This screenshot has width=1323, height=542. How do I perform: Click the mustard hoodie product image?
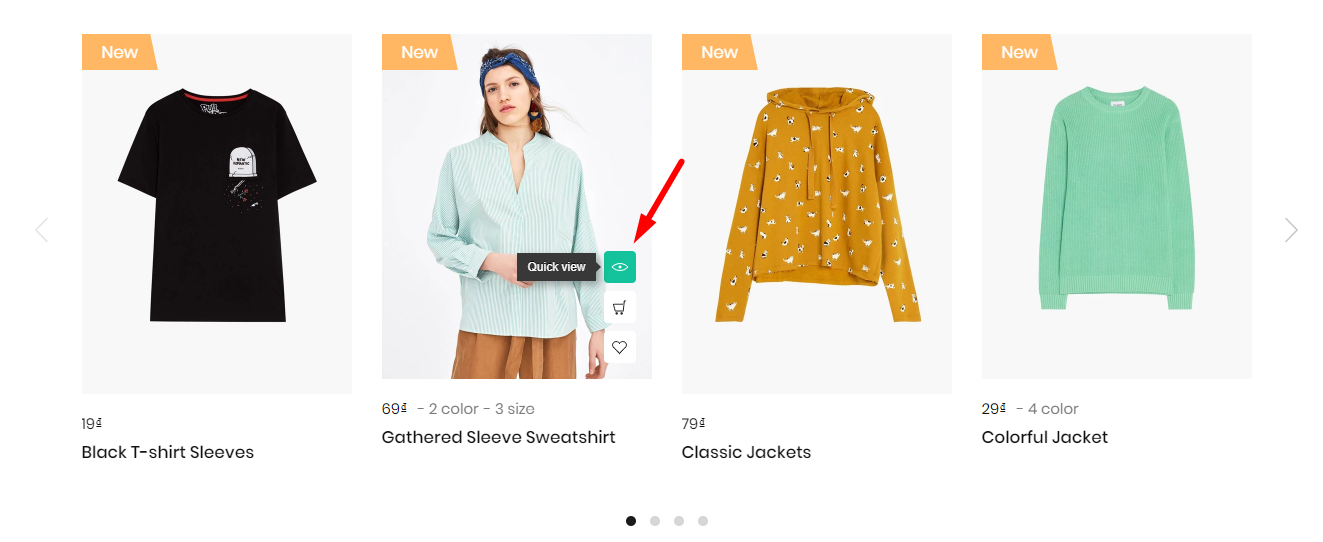coord(817,214)
